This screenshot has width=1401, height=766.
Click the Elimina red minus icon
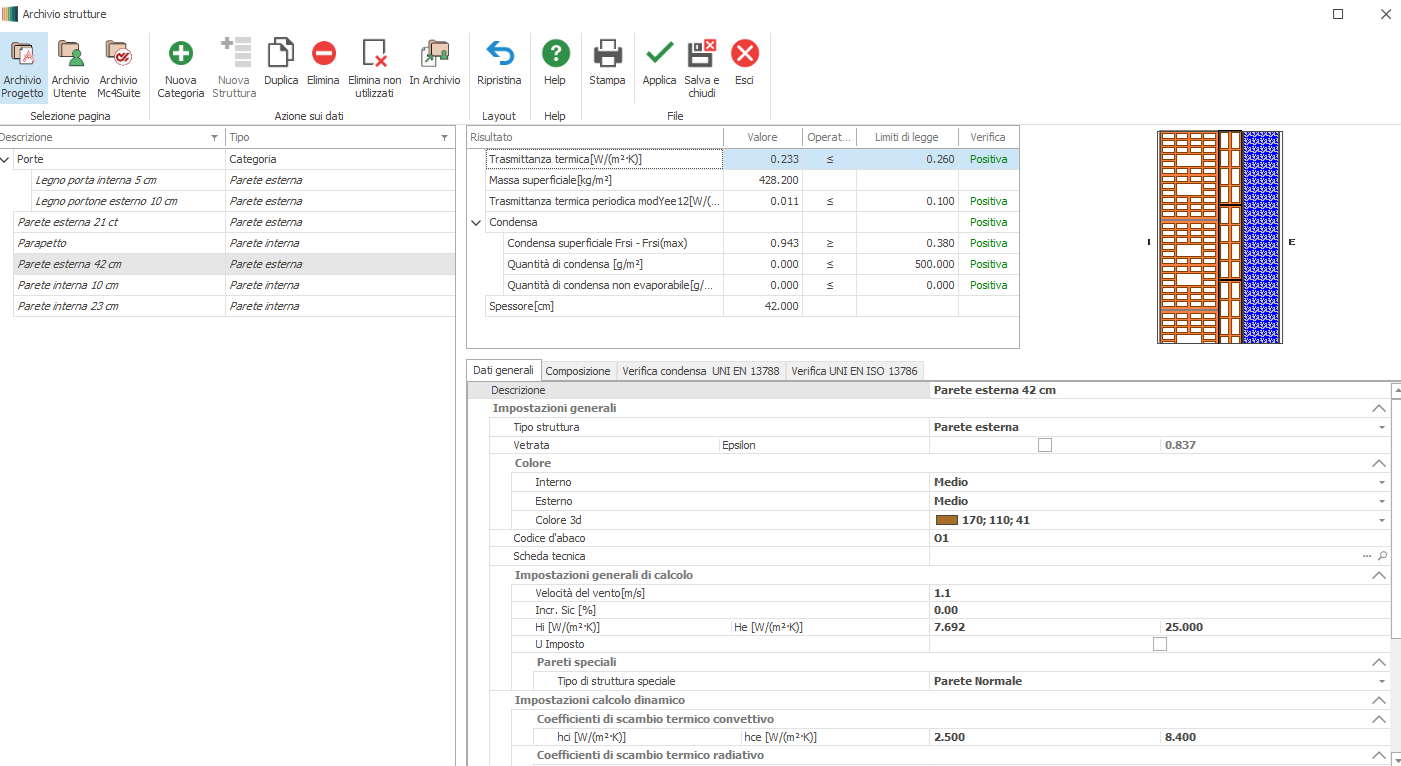pos(323,55)
